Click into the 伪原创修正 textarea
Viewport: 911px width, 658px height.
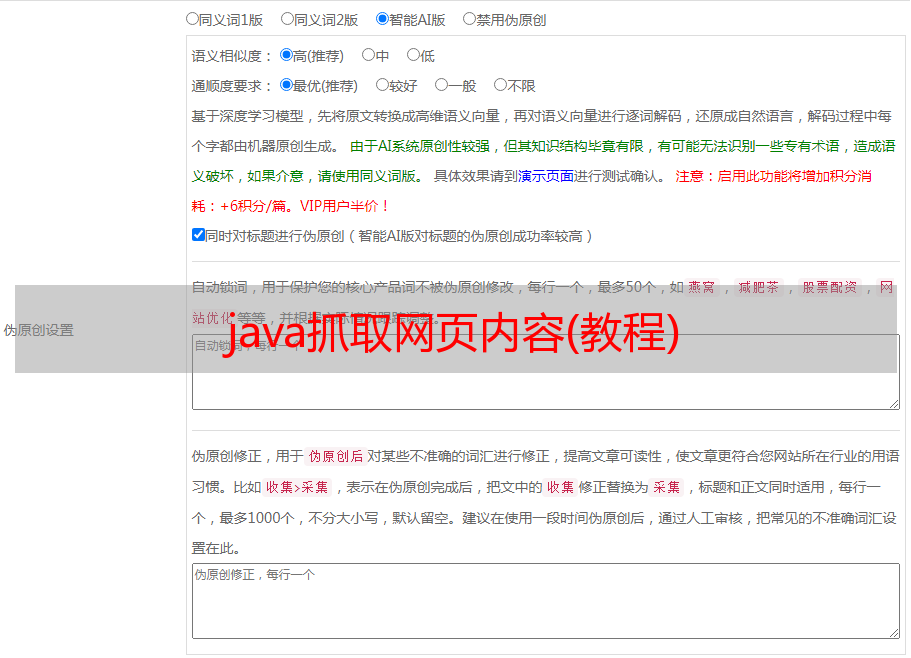point(546,601)
